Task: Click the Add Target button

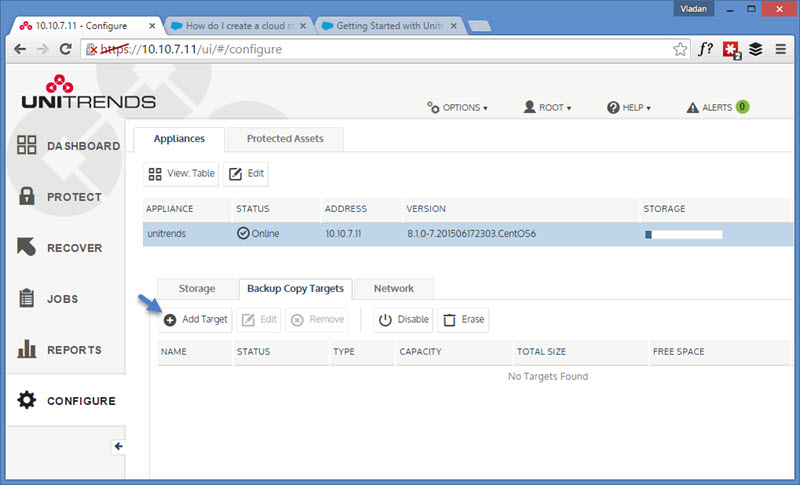Action: (195, 320)
